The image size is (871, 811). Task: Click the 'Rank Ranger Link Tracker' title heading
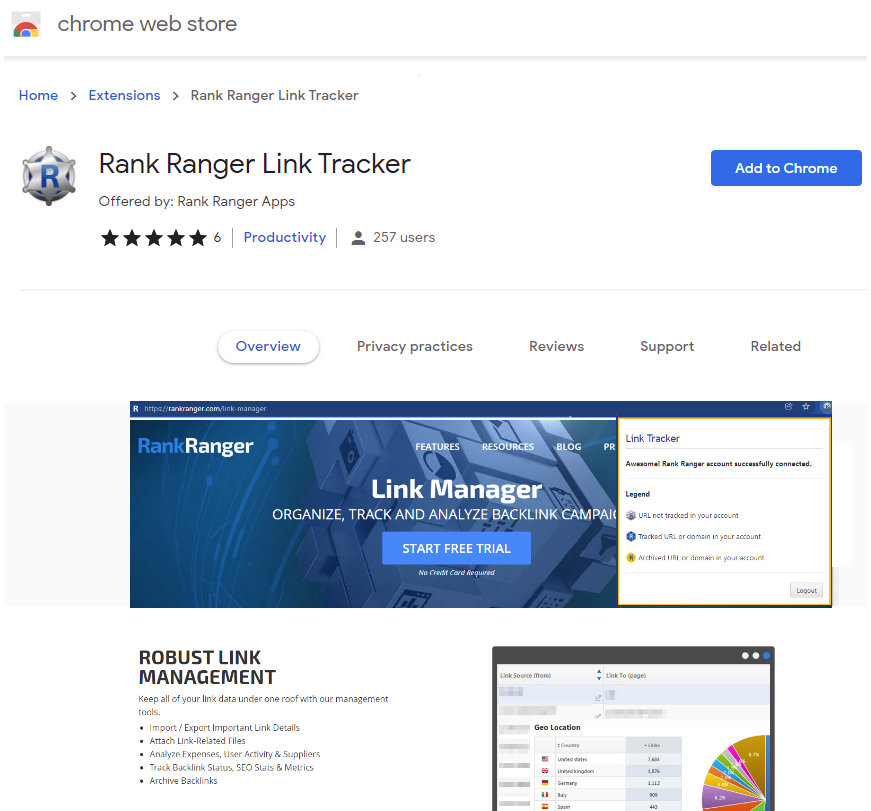click(x=254, y=164)
